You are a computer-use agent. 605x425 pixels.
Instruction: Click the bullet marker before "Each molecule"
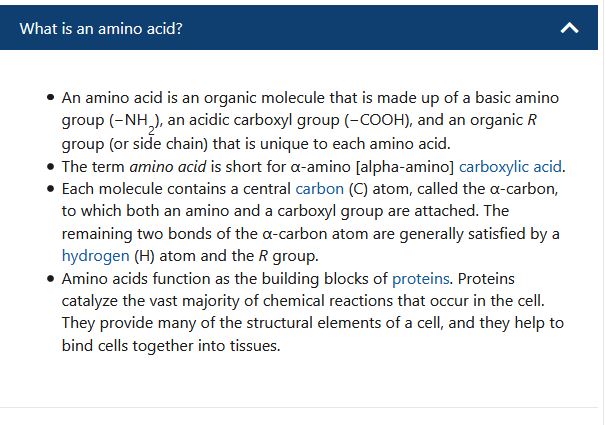click(x=50, y=189)
